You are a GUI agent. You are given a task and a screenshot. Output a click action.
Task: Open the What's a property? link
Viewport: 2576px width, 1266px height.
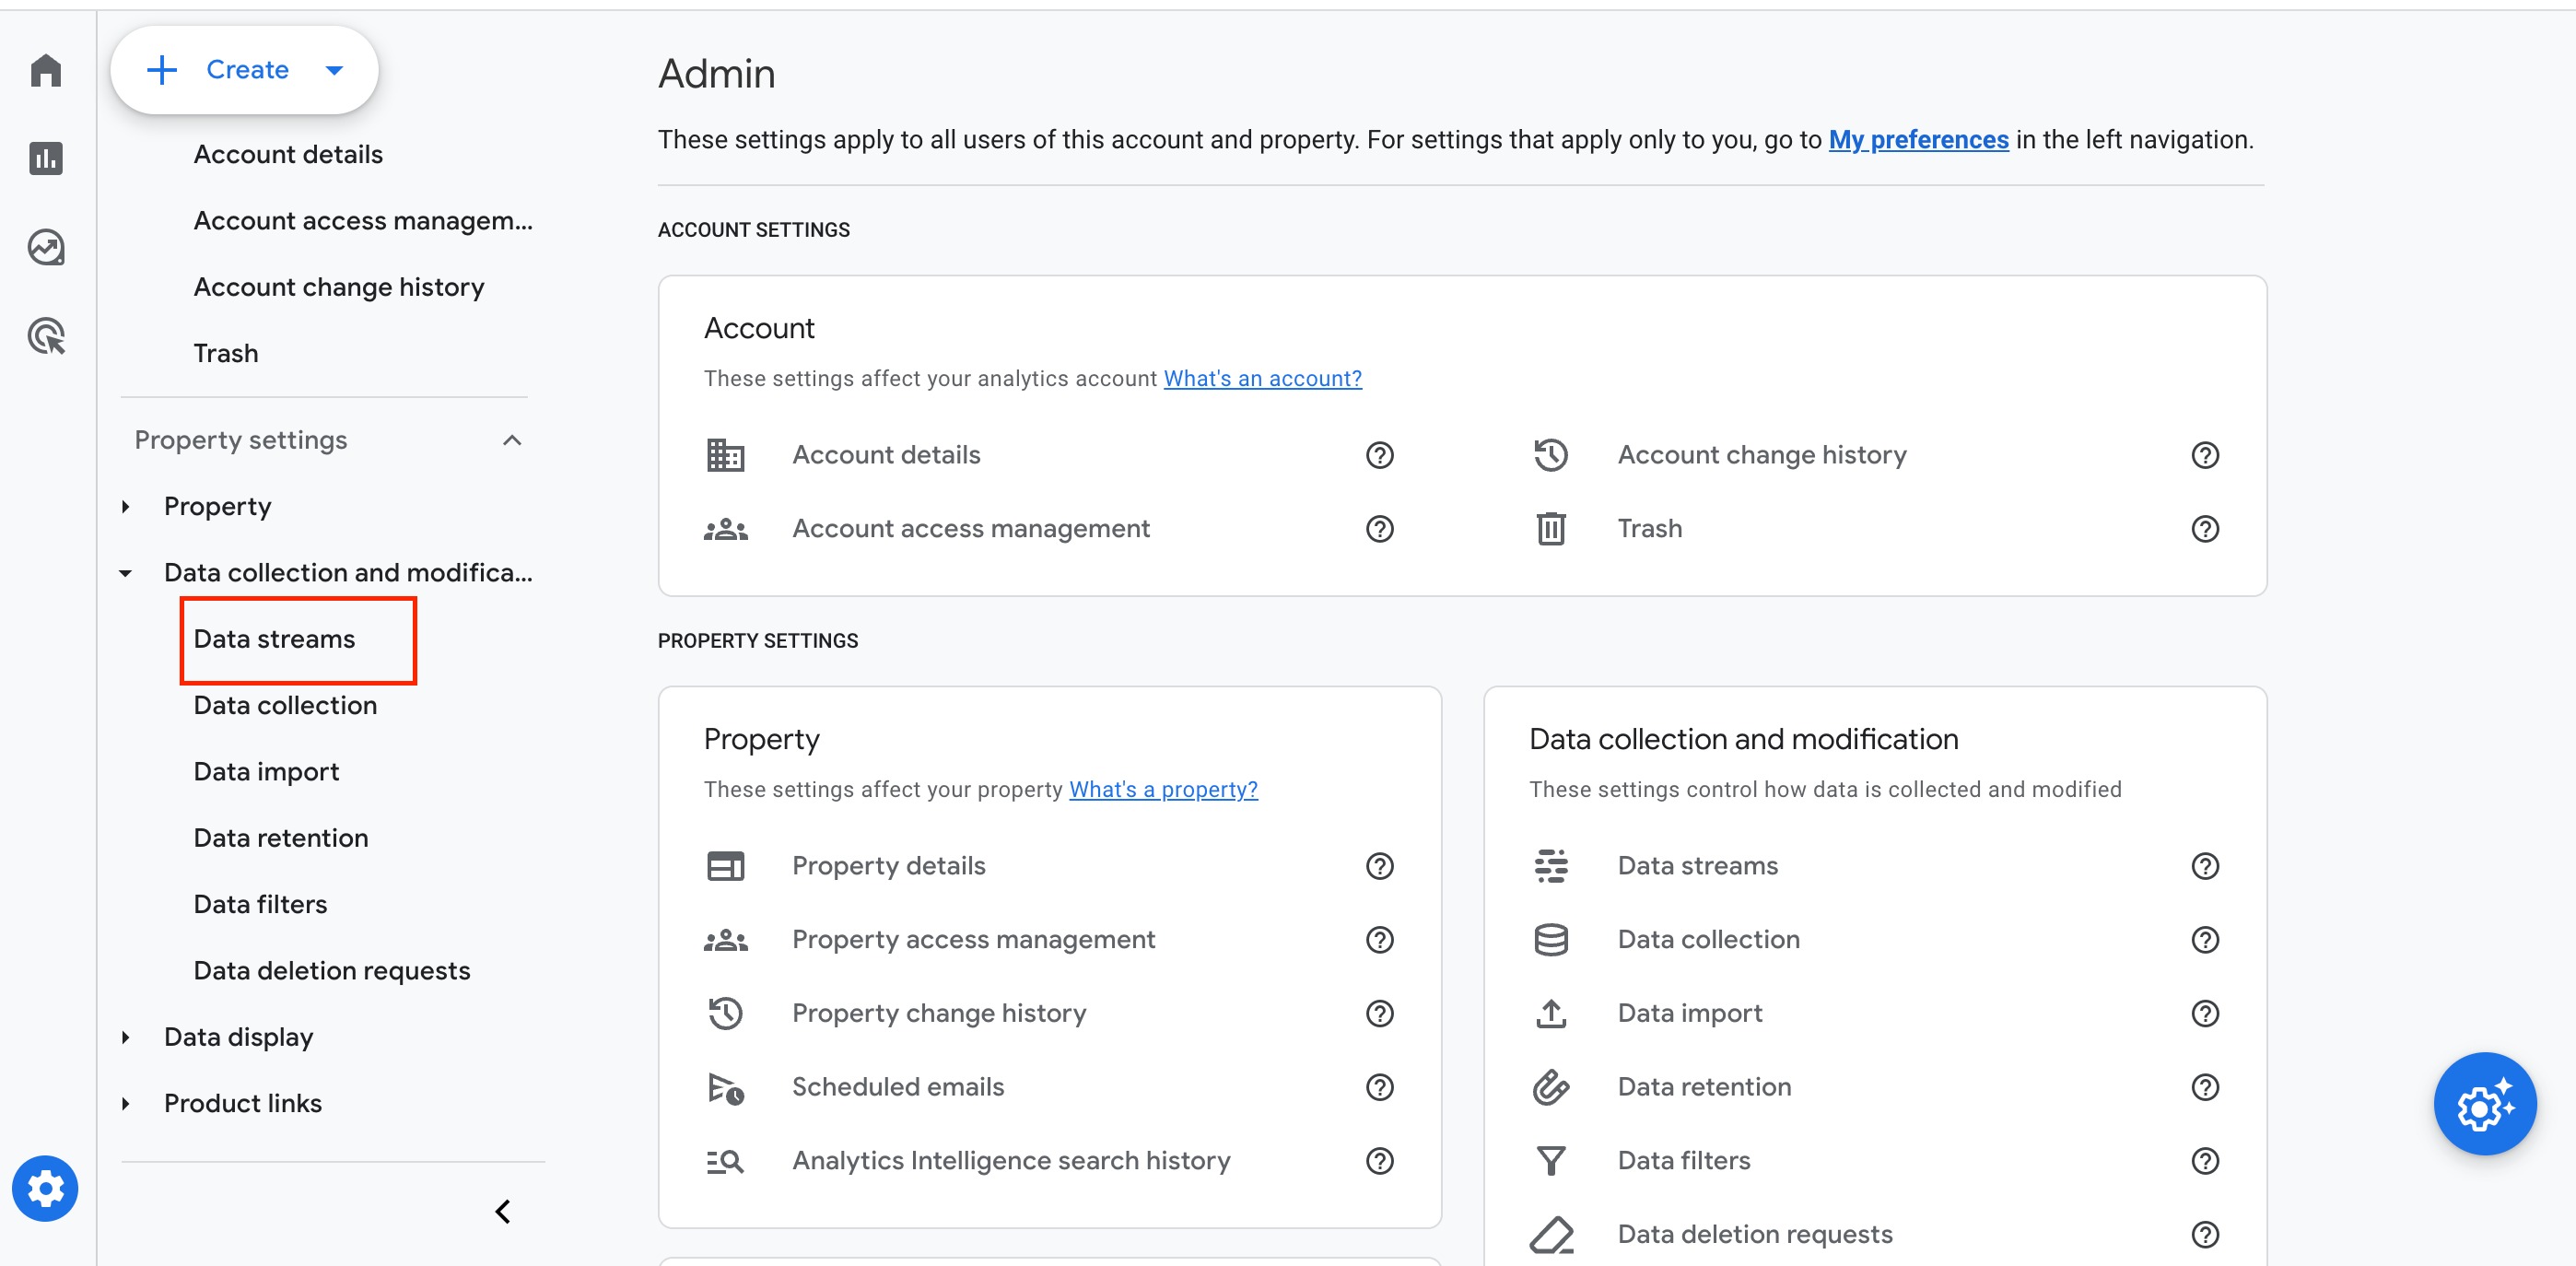(x=1163, y=789)
